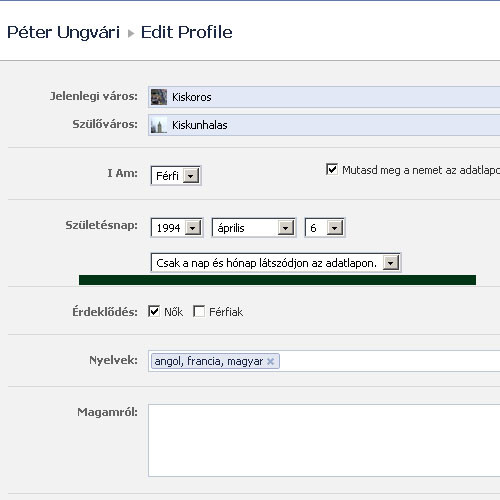Viewport: 500px width, 500px height.
Task: Uncheck the Nők interest checkbox
Action: (x=154, y=311)
